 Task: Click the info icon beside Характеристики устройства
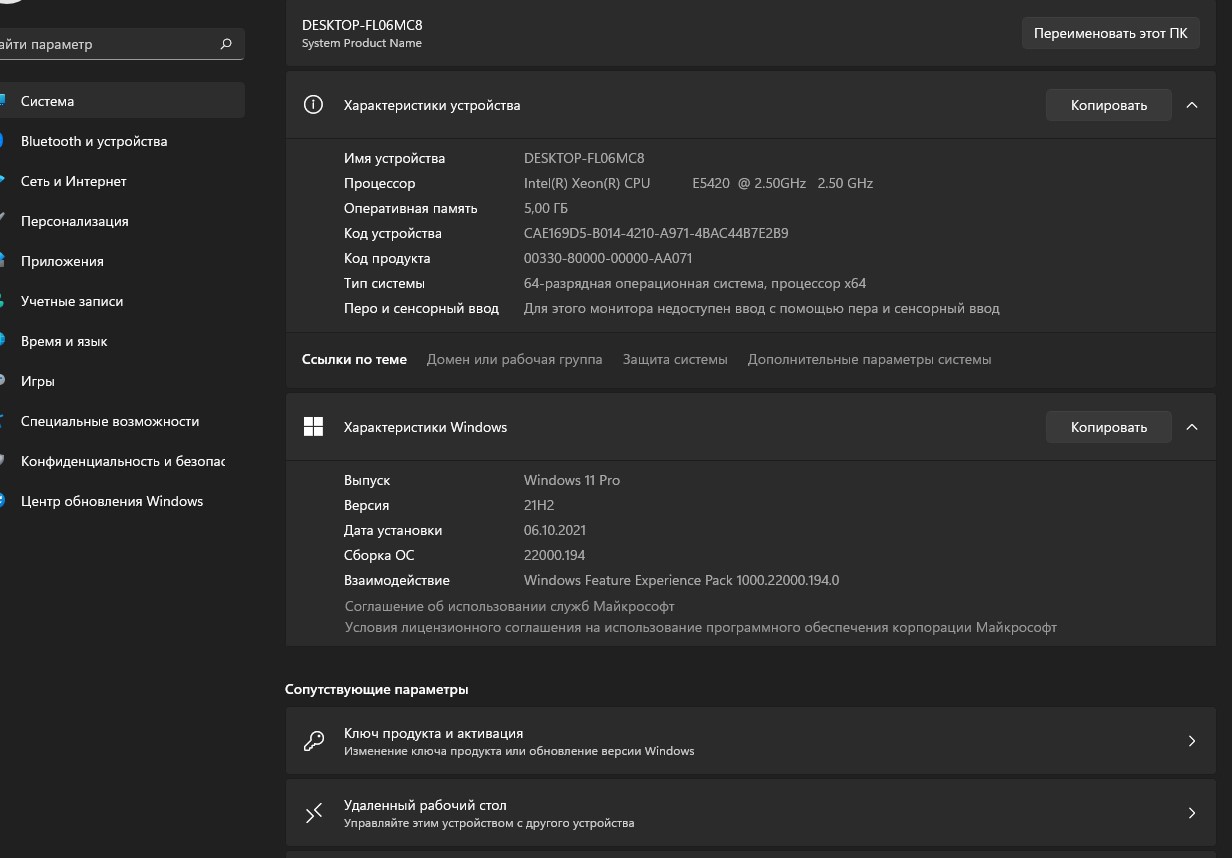pos(313,105)
